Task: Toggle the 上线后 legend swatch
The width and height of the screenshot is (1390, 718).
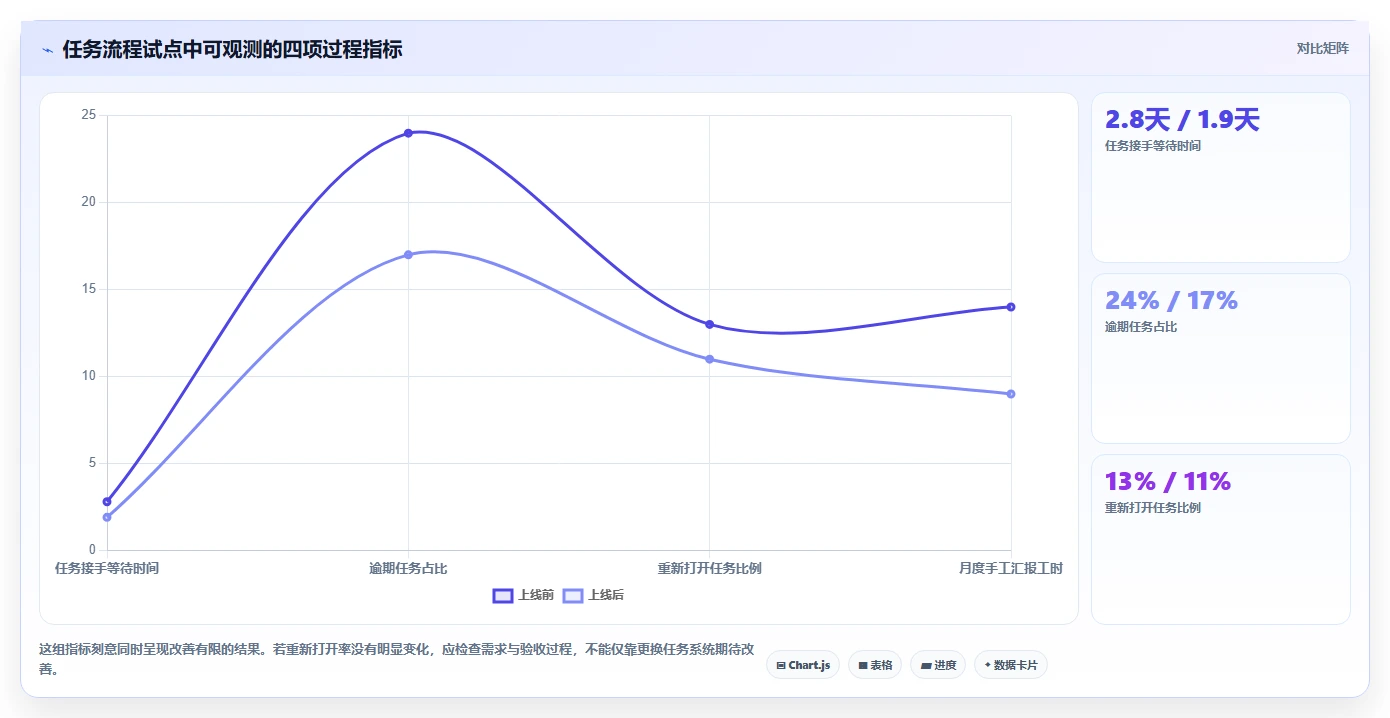Action: pyautogui.click(x=573, y=596)
